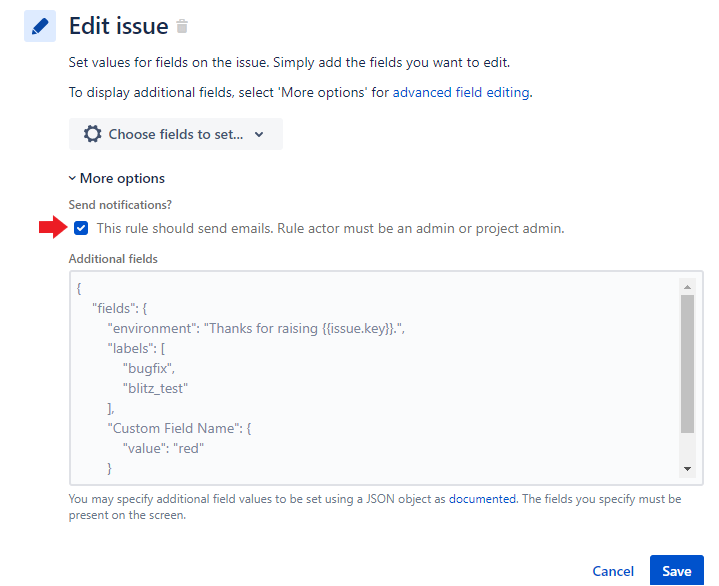Image resolution: width=719 pixels, height=586 pixels.
Task: Click the red arrow pointing at the checkbox
Action: 53,227
